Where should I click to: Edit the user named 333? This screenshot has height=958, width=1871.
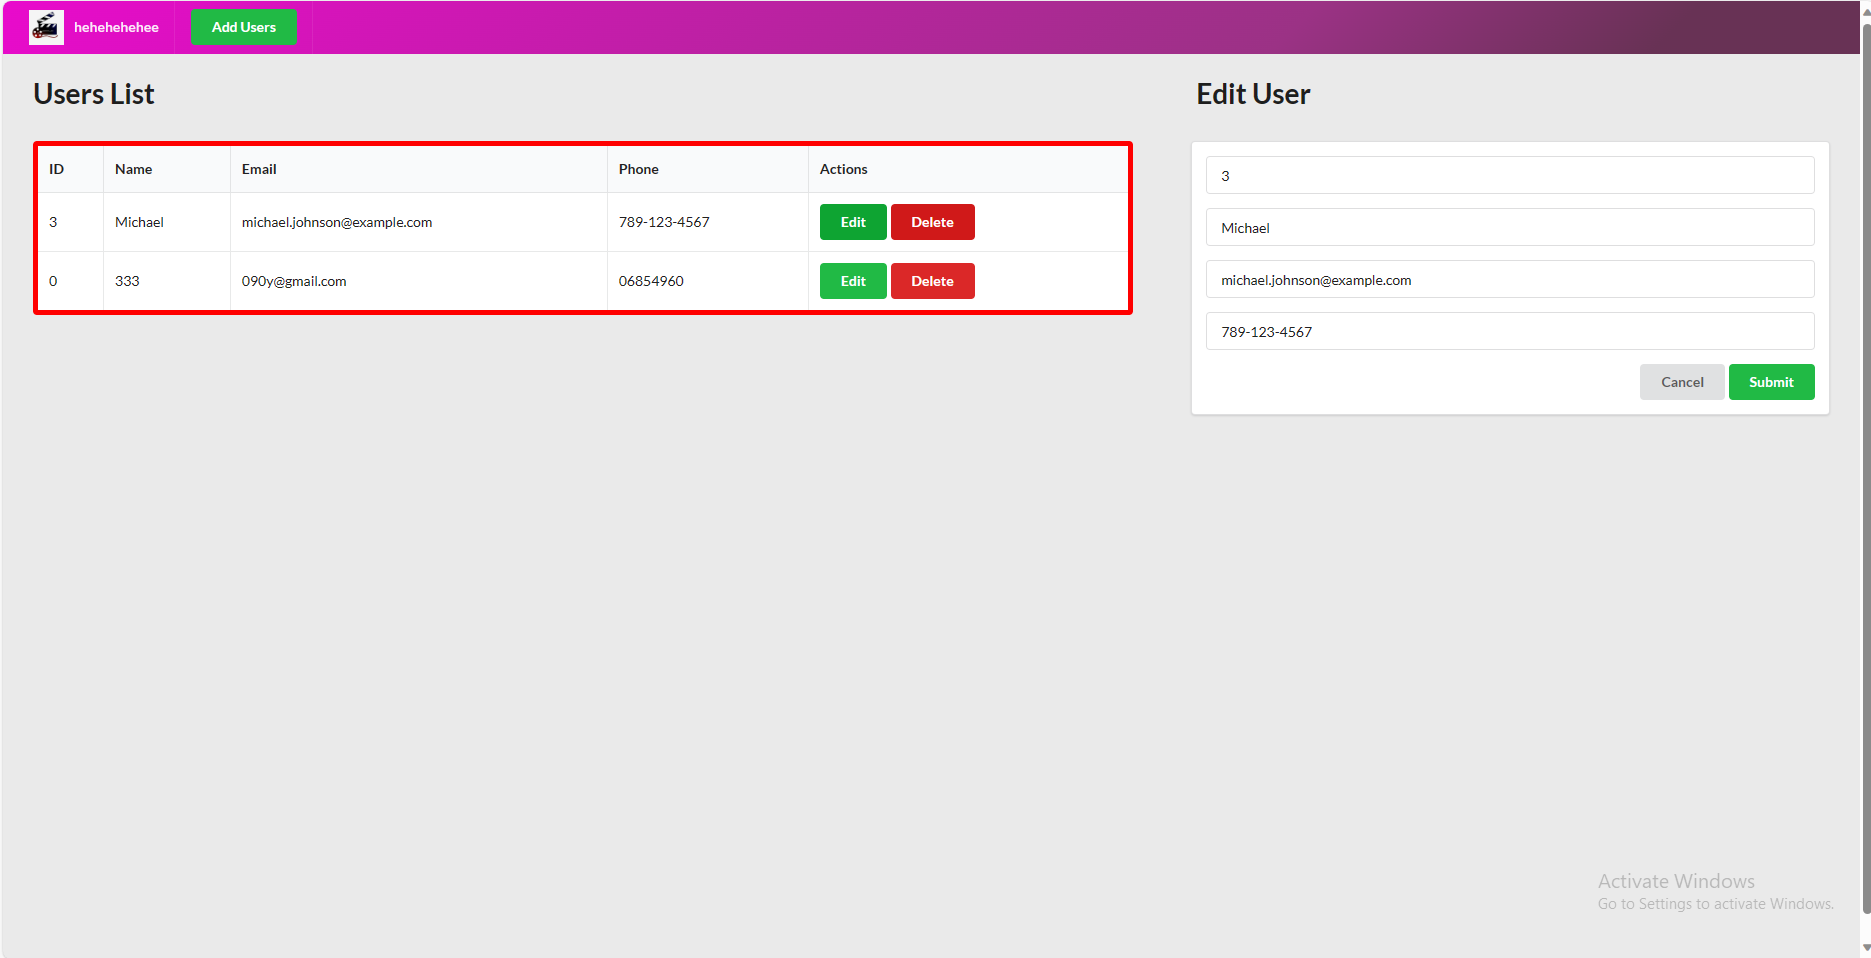point(852,281)
